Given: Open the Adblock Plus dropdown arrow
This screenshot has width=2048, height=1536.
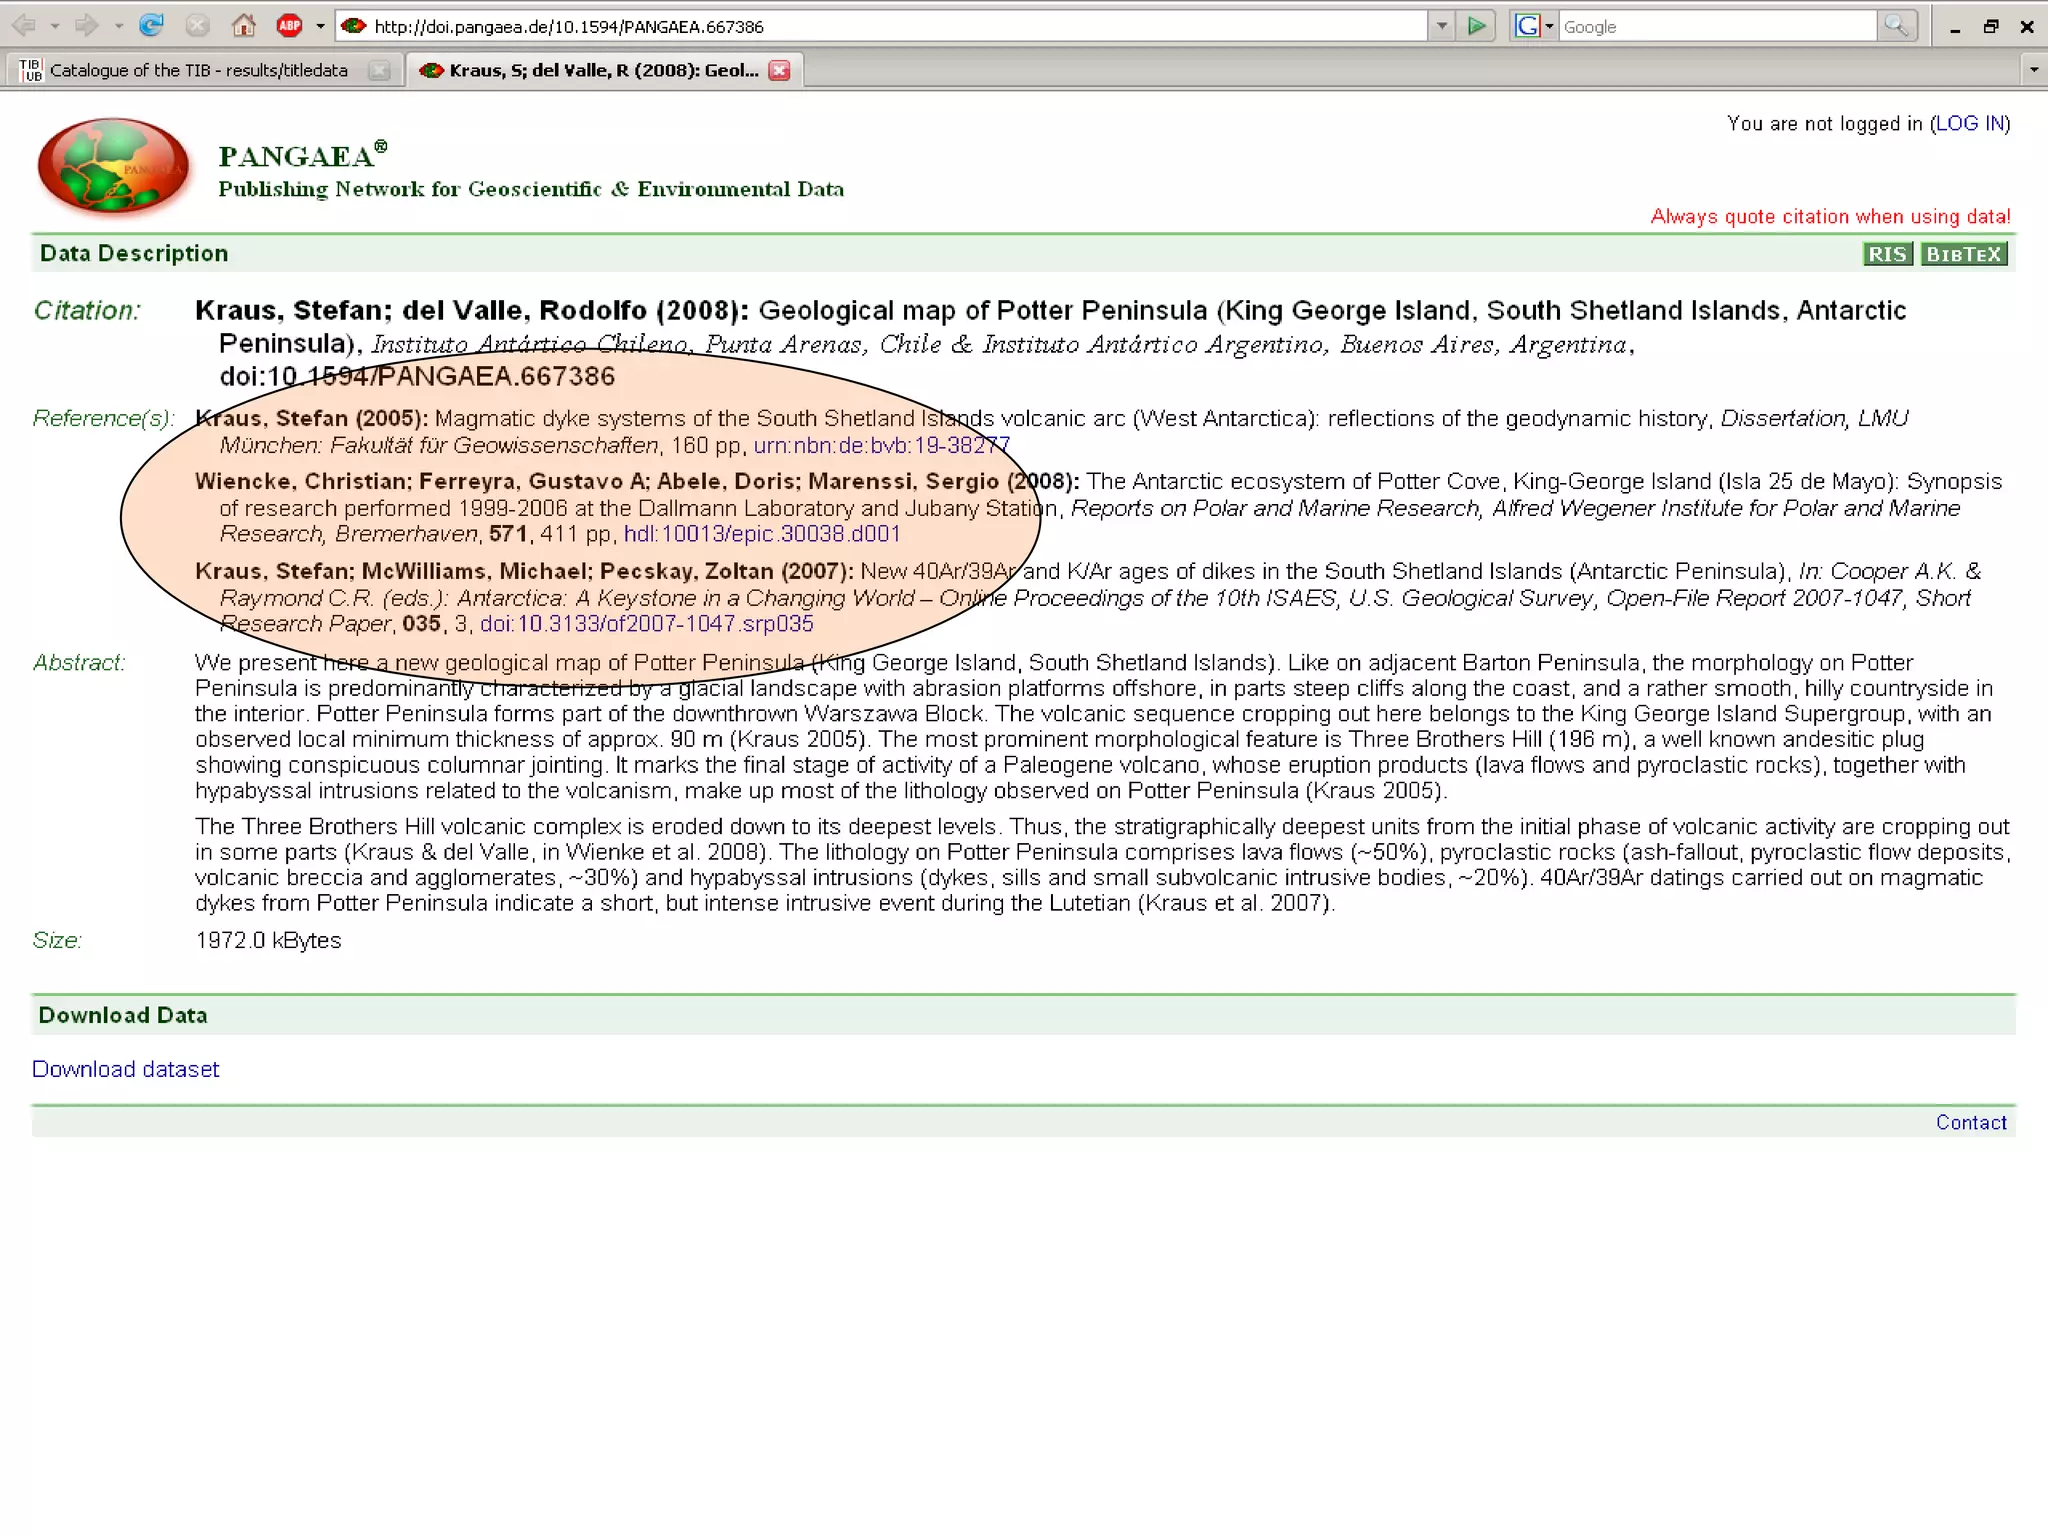Looking at the screenshot, I should pos(320,26).
